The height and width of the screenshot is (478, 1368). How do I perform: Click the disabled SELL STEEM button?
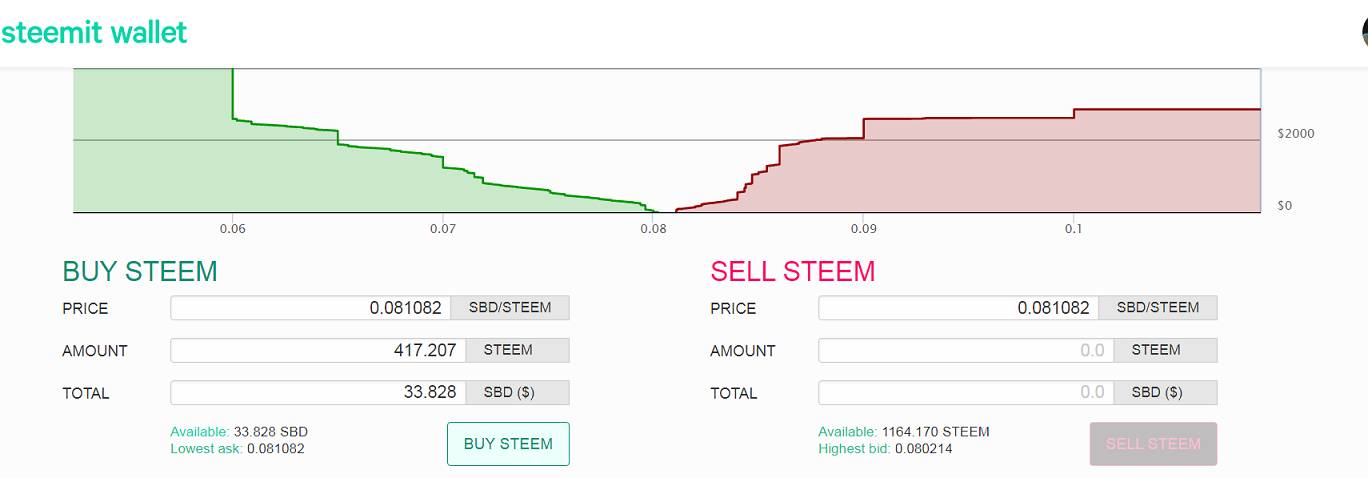1153,444
